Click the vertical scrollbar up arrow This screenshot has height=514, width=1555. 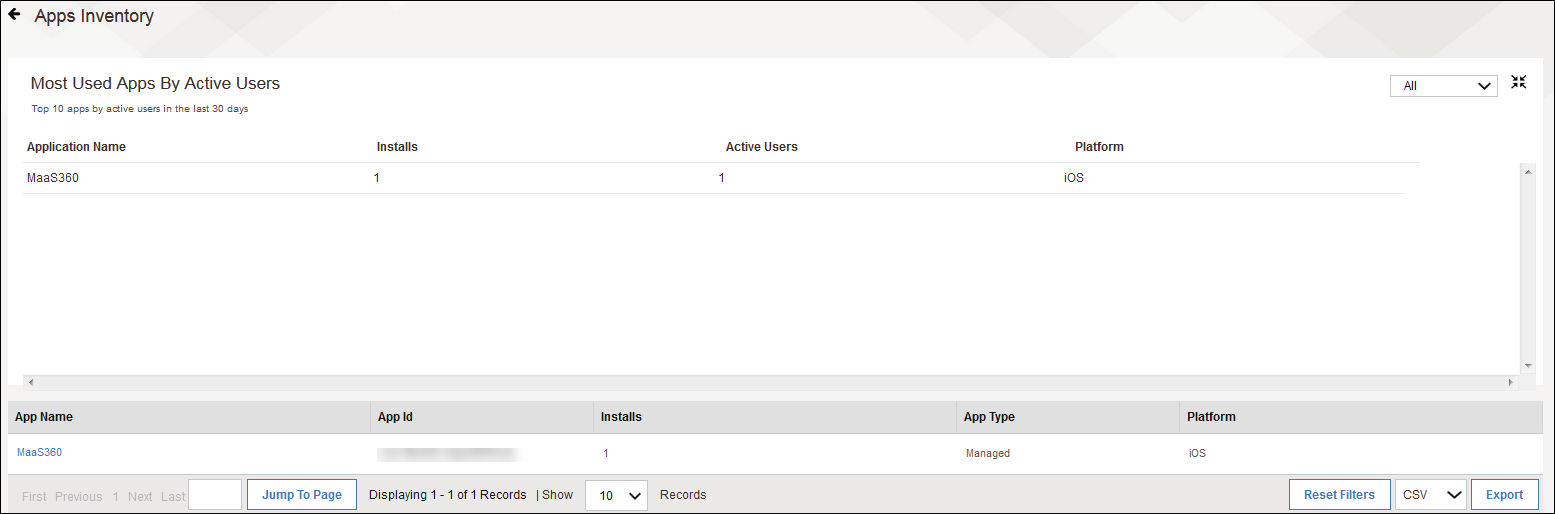click(1527, 172)
